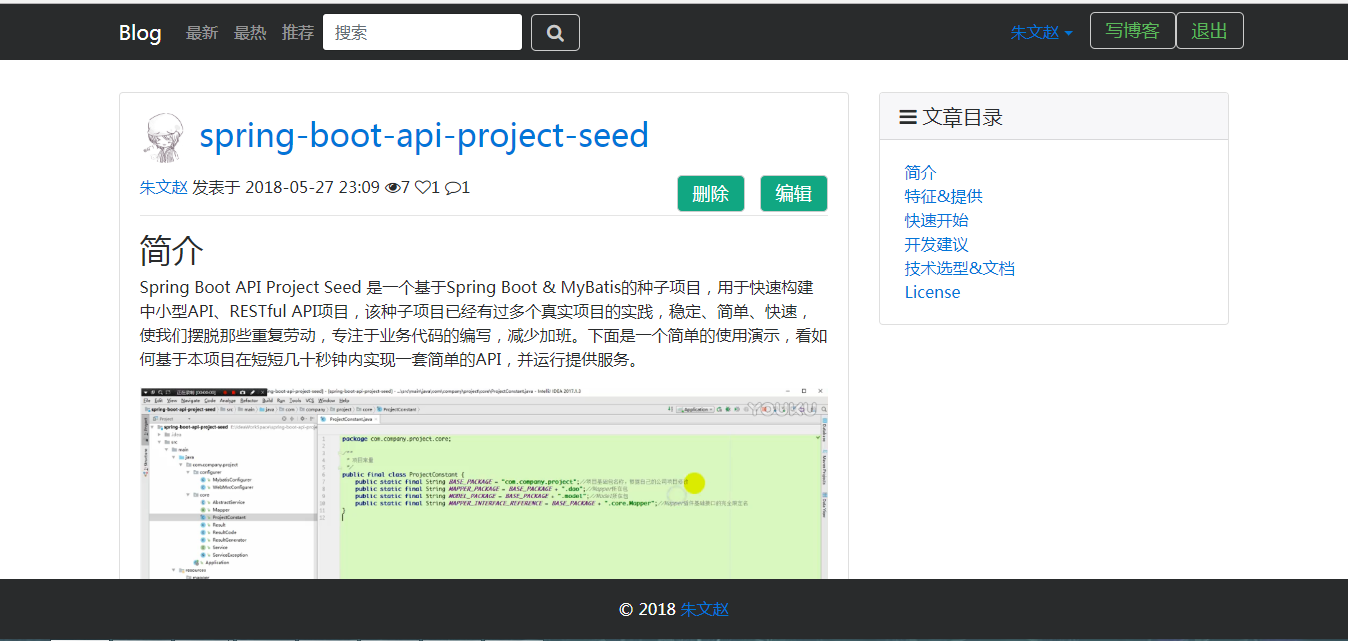Click the 退出 button
Screen dimensions: 1348x641
point(1210,30)
